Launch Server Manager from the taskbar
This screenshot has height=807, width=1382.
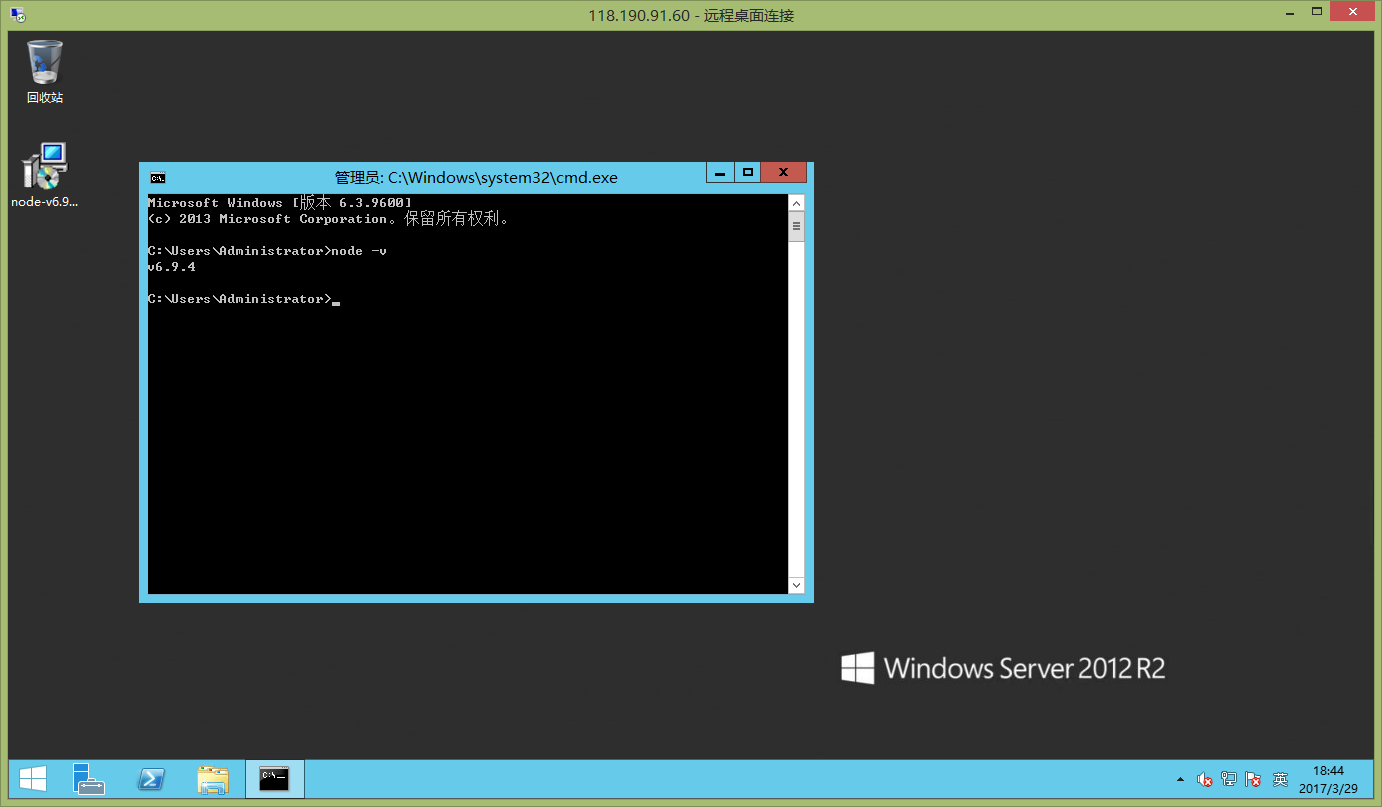(90, 780)
